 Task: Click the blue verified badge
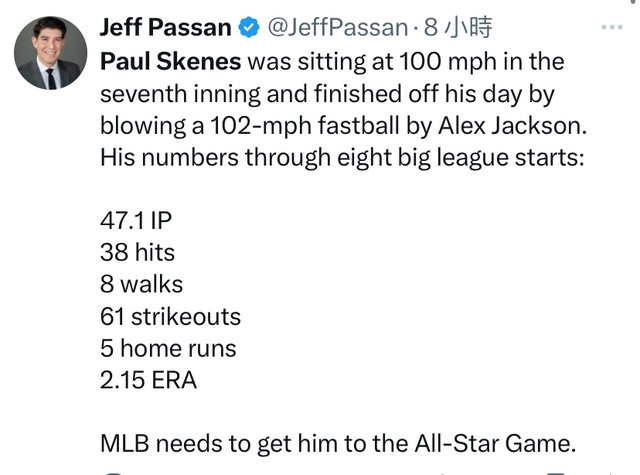pos(249,28)
